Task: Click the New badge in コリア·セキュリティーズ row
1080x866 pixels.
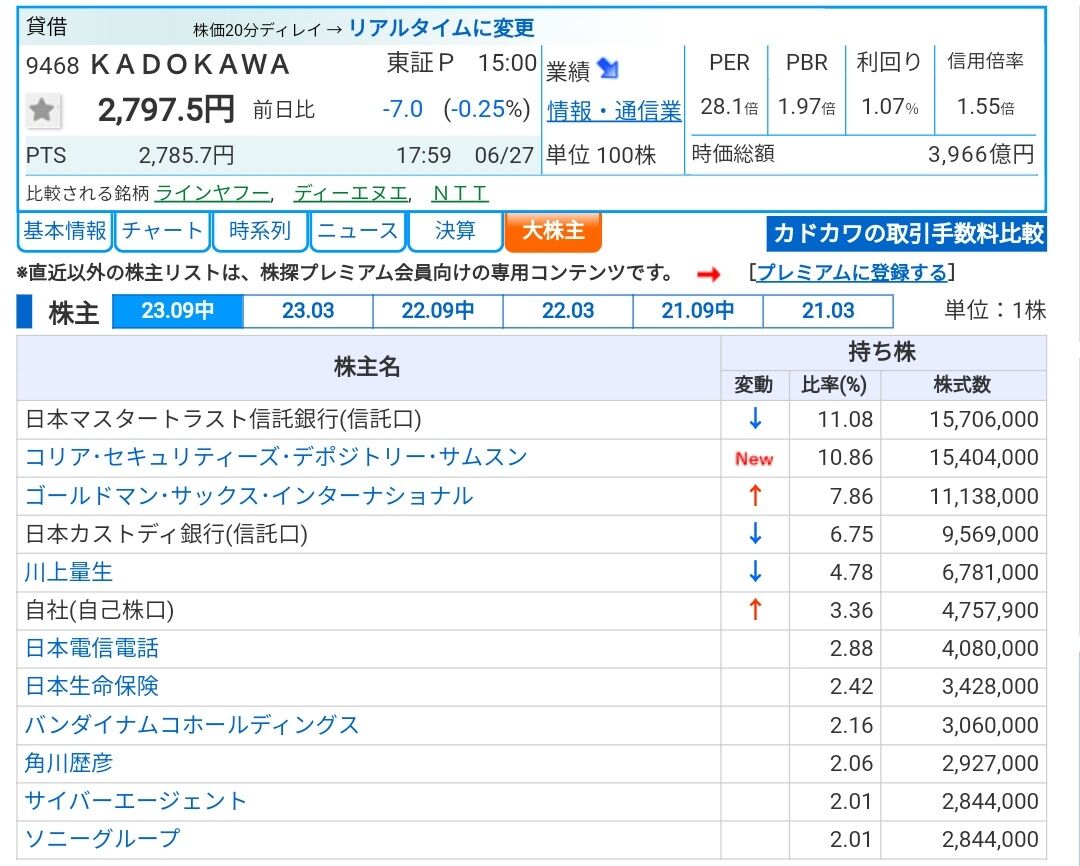Action: [754, 458]
